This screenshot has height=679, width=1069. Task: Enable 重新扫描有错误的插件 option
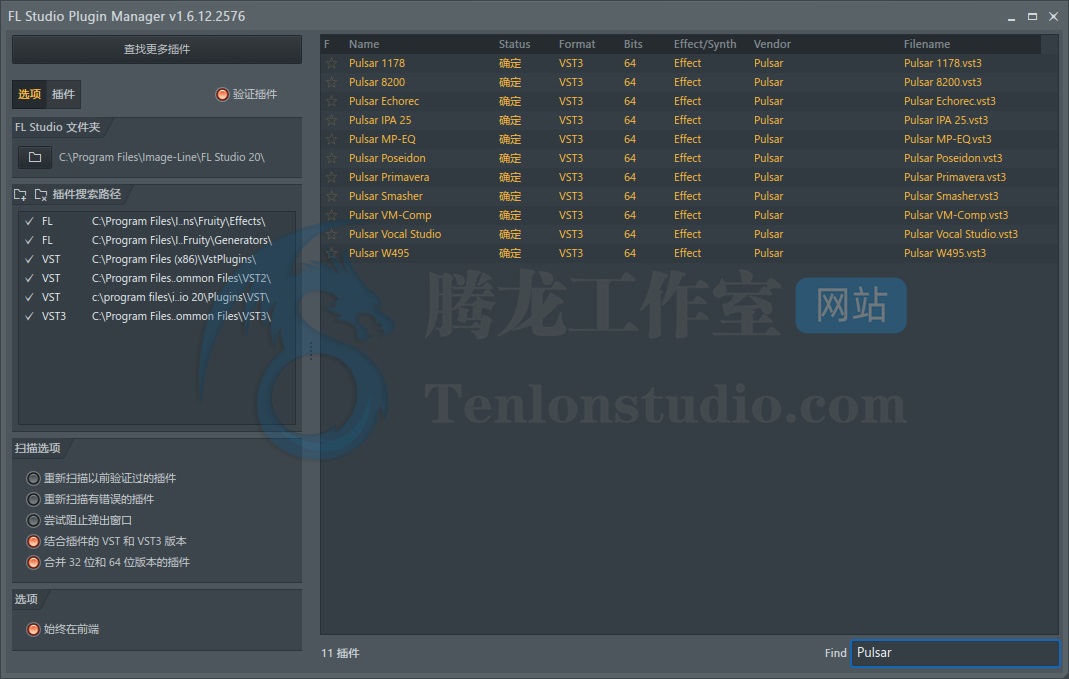(x=34, y=499)
